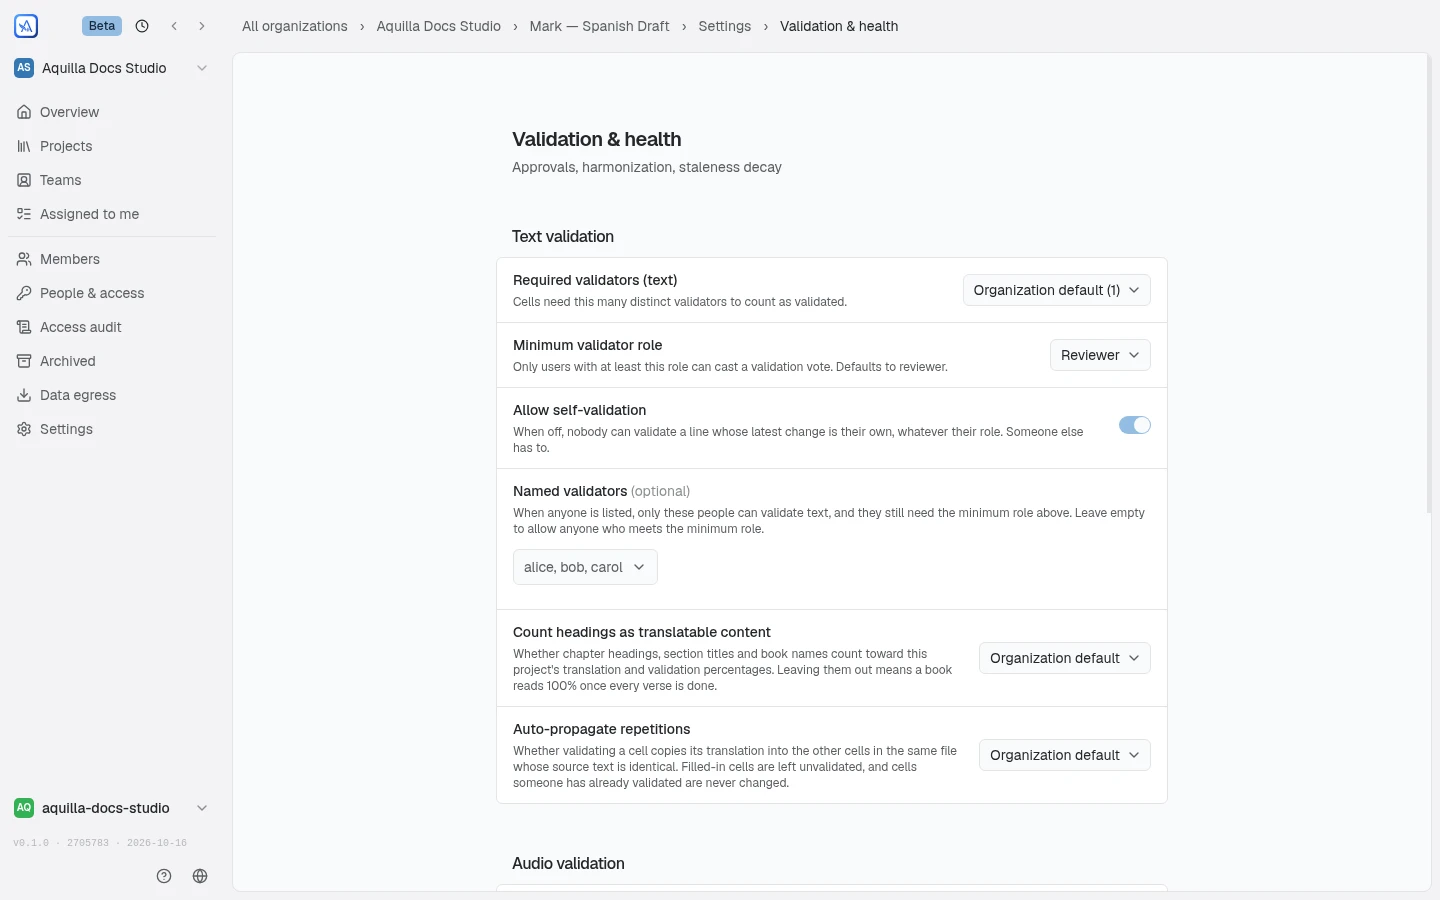This screenshot has width=1440, height=900.
Task: Click the Settings breadcrumb link
Action: pyautogui.click(x=725, y=26)
